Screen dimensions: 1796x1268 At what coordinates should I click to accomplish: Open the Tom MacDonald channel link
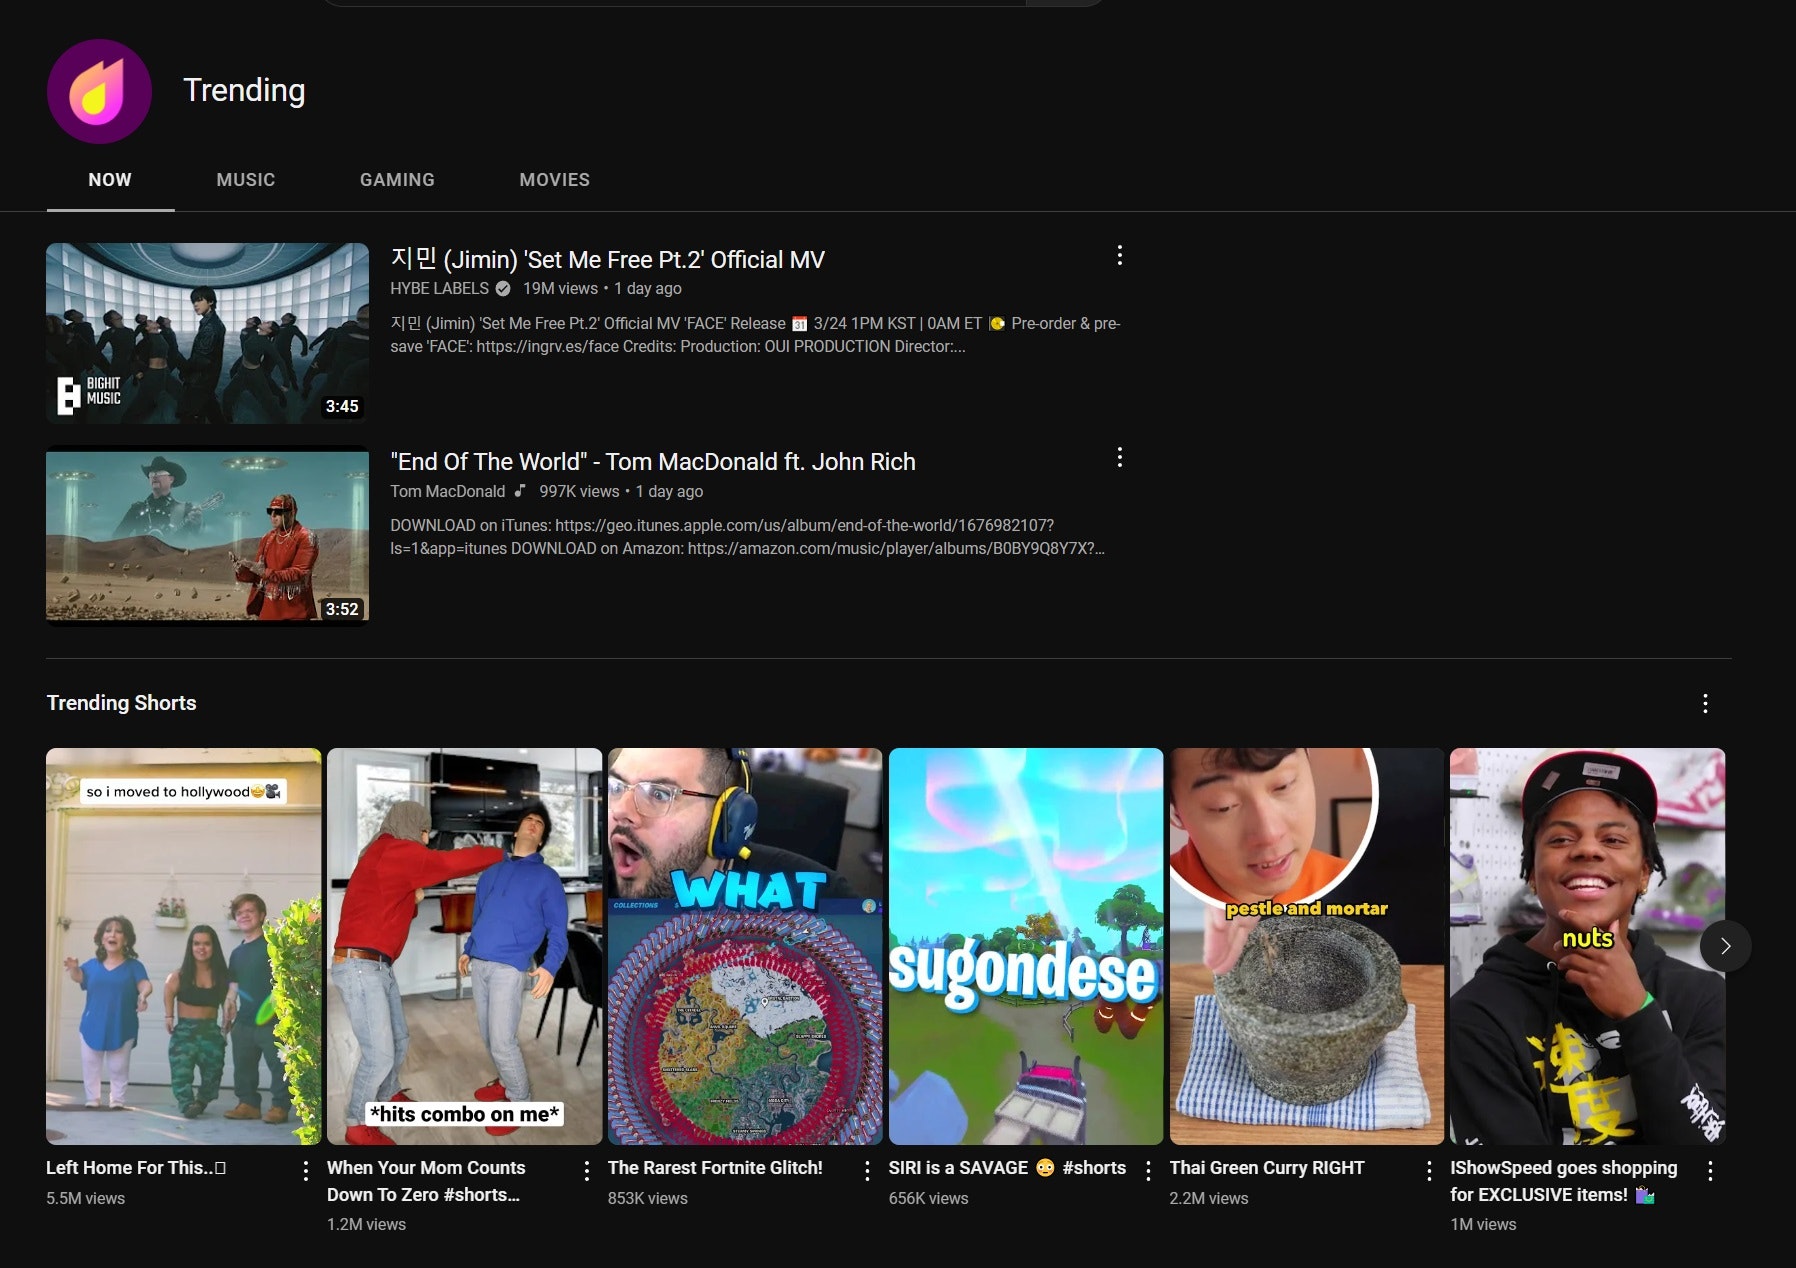click(447, 492)
